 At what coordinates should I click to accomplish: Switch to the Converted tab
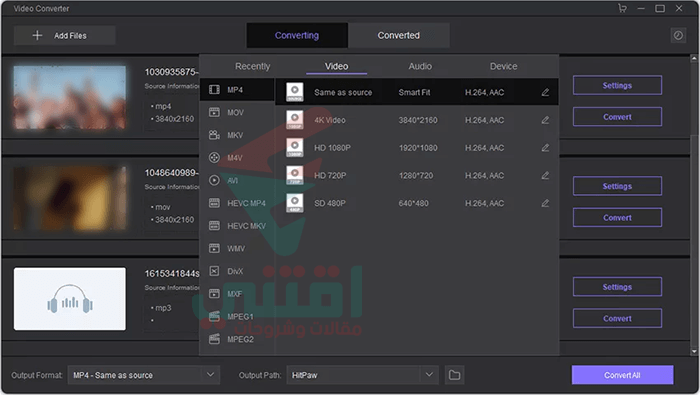[x=399, y=35]
